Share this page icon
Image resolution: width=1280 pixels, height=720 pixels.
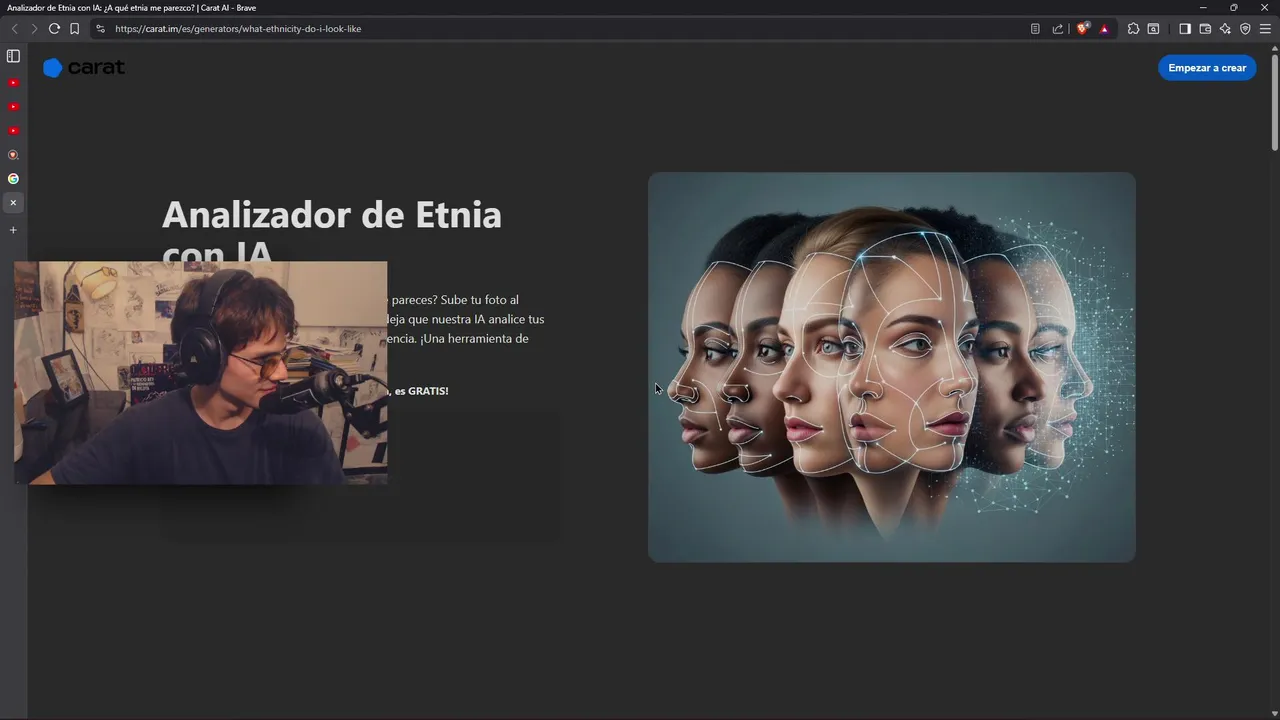point(1058,29)
